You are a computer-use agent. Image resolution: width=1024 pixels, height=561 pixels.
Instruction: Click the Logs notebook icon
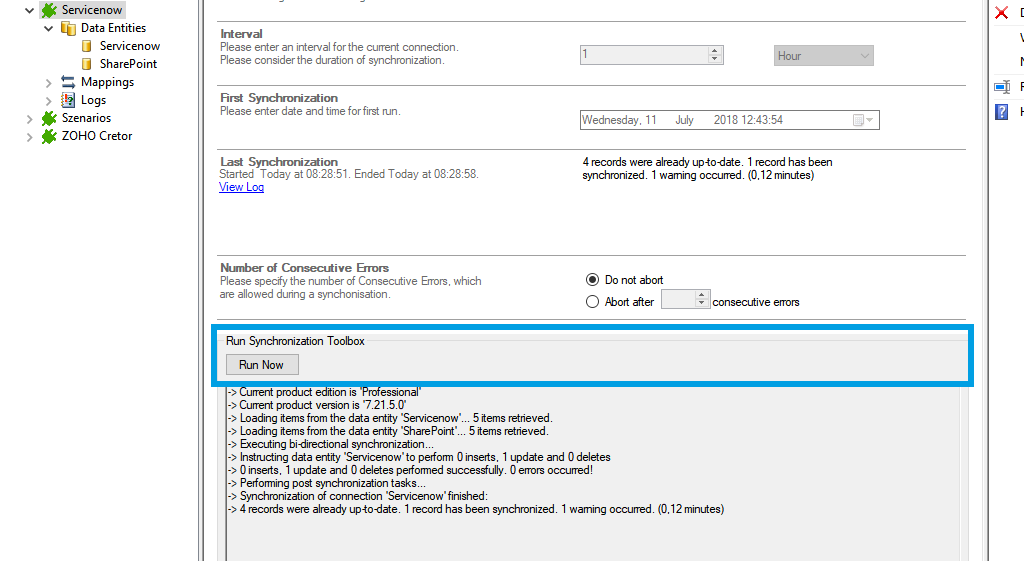tap(68, 100)
